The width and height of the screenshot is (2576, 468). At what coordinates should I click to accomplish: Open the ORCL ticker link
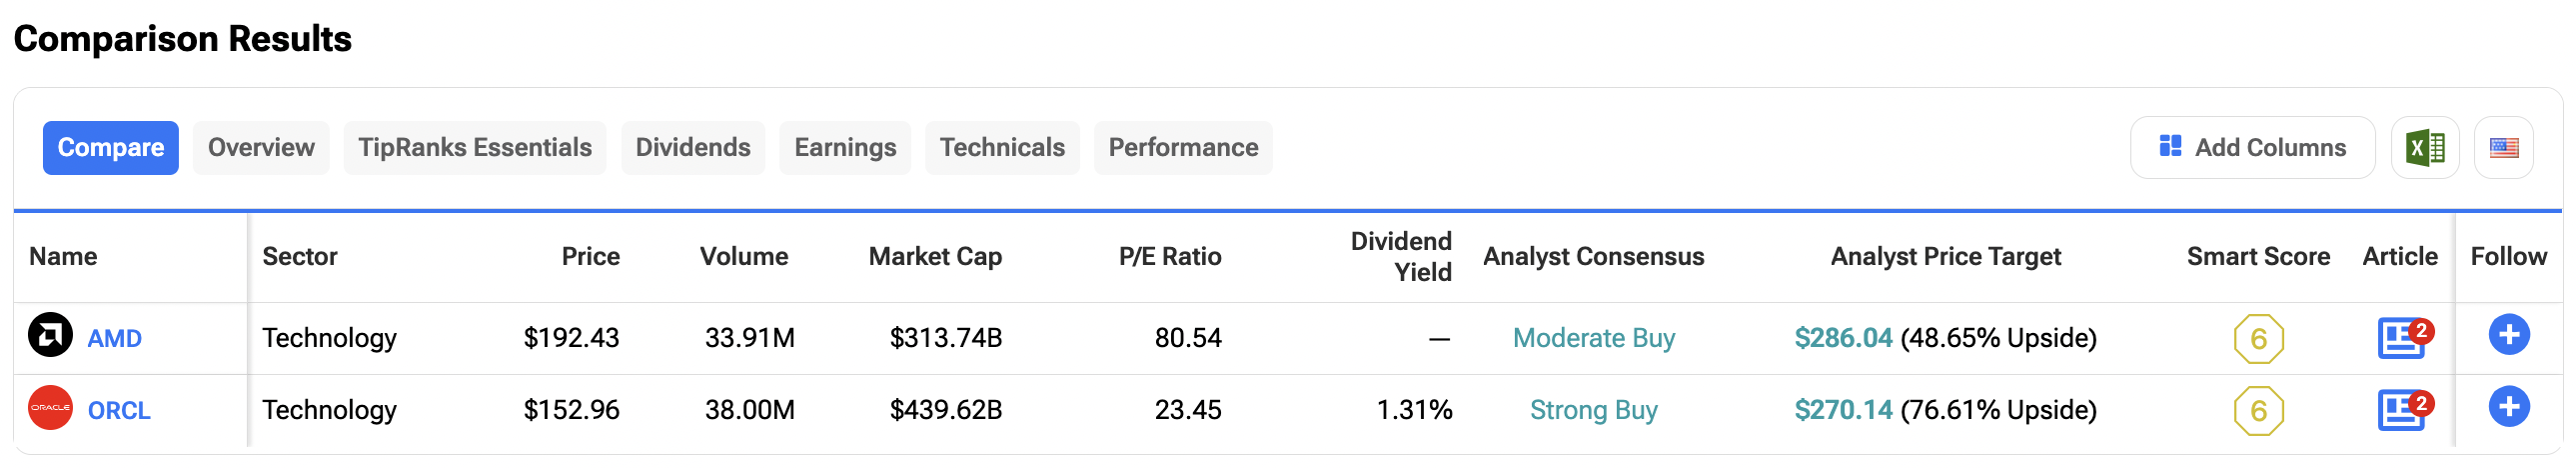tap(119, 411)
